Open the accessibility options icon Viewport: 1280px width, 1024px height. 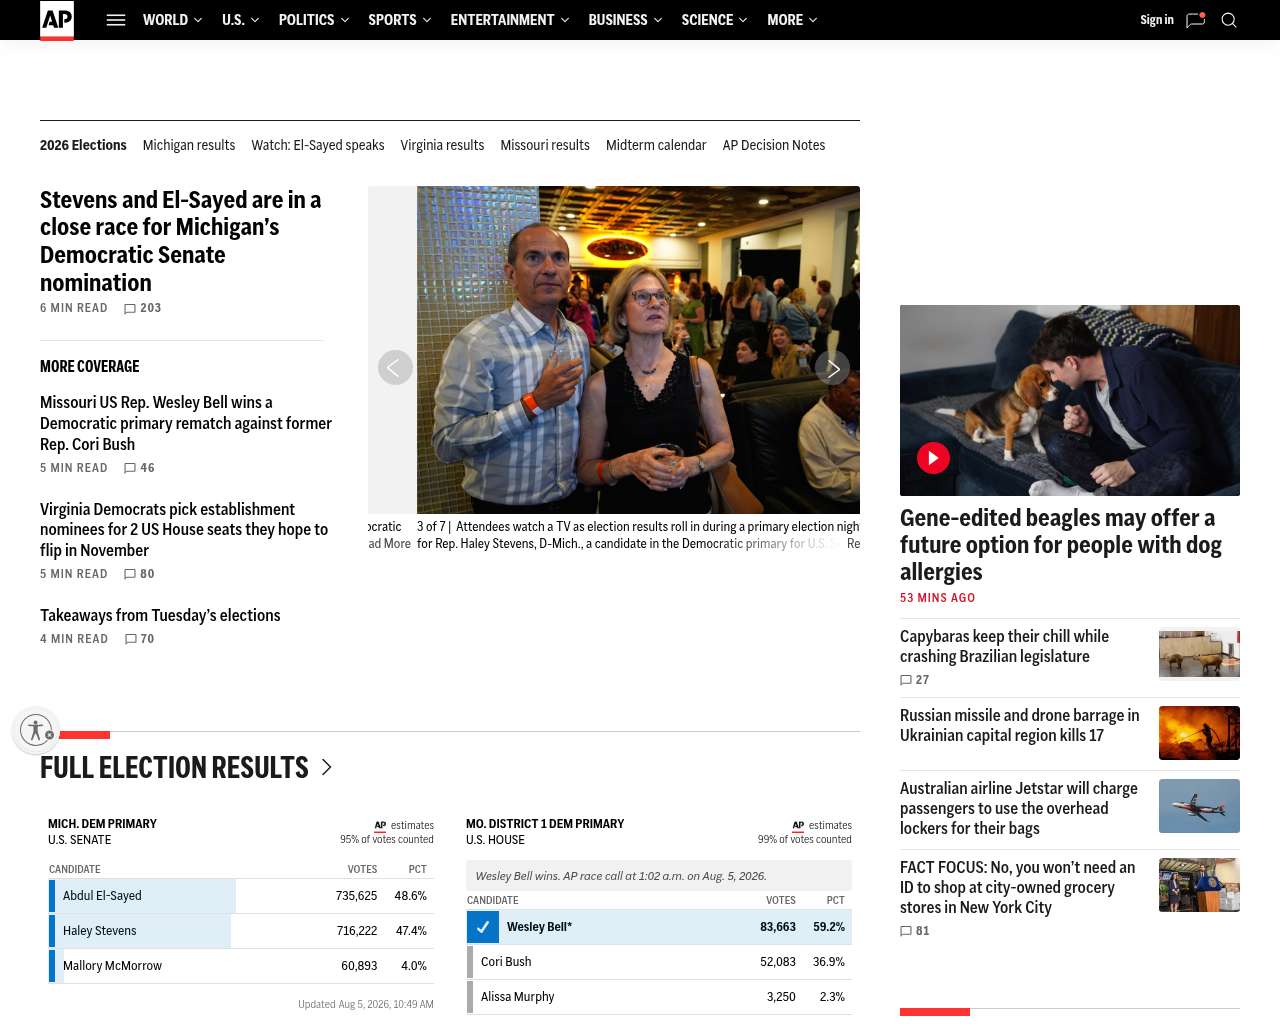pyautogui.click(x=37, y=730)
